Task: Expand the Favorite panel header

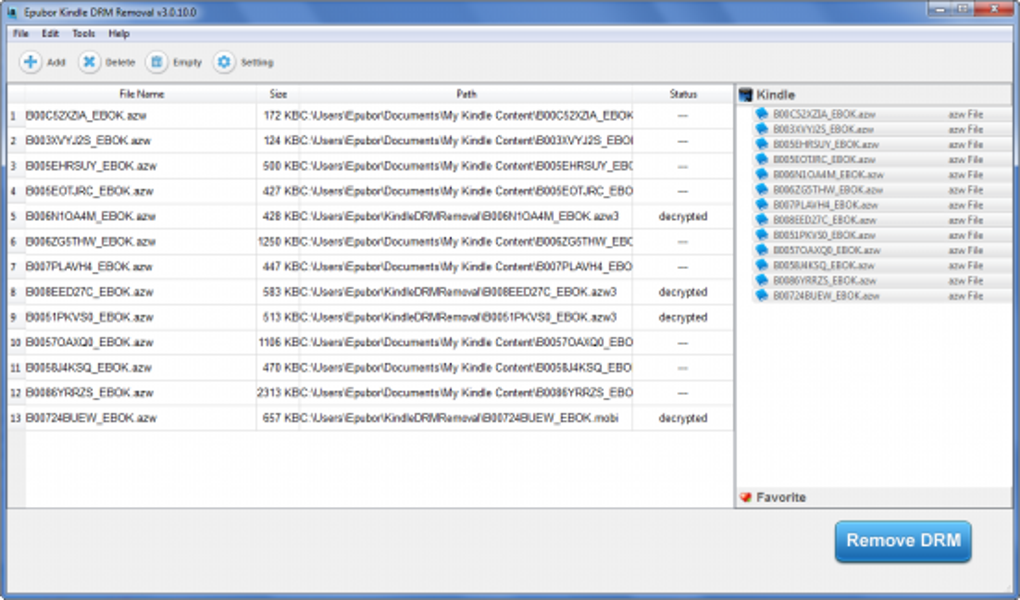Action: 874,497
